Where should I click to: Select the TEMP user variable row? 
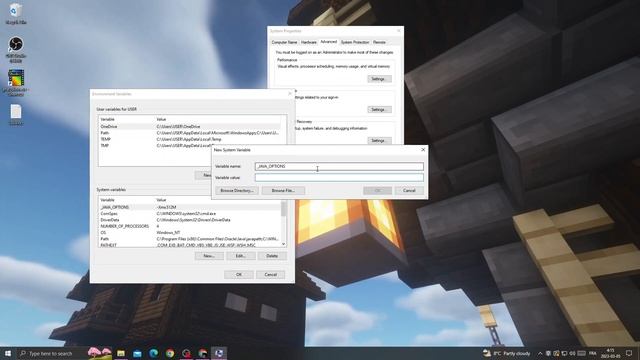click(x=190, y=139)
